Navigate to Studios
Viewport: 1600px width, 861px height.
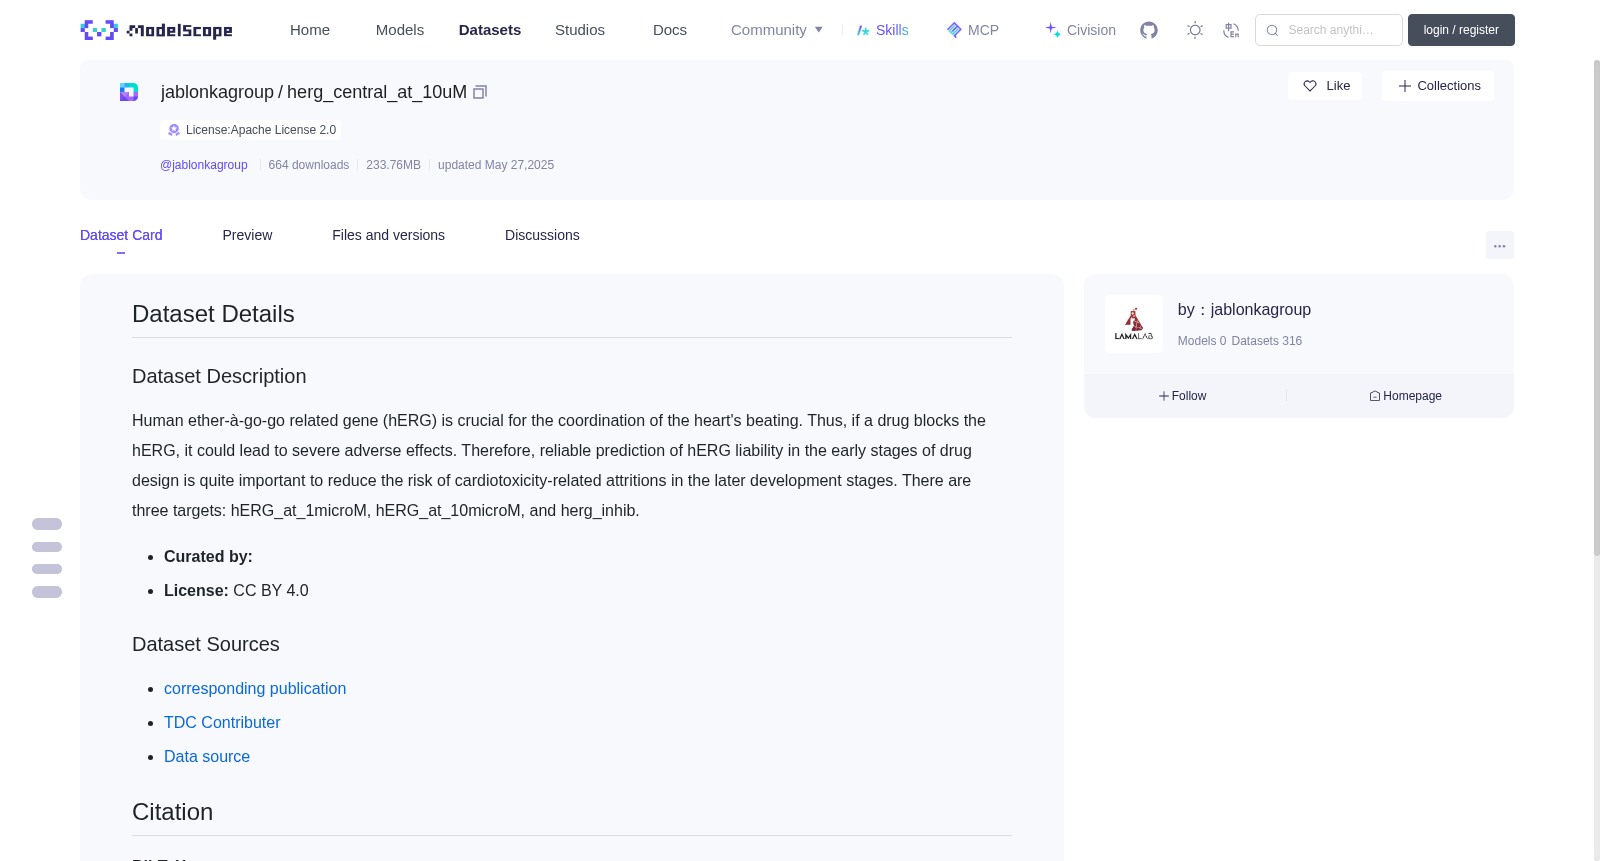(x=580, y=30)
